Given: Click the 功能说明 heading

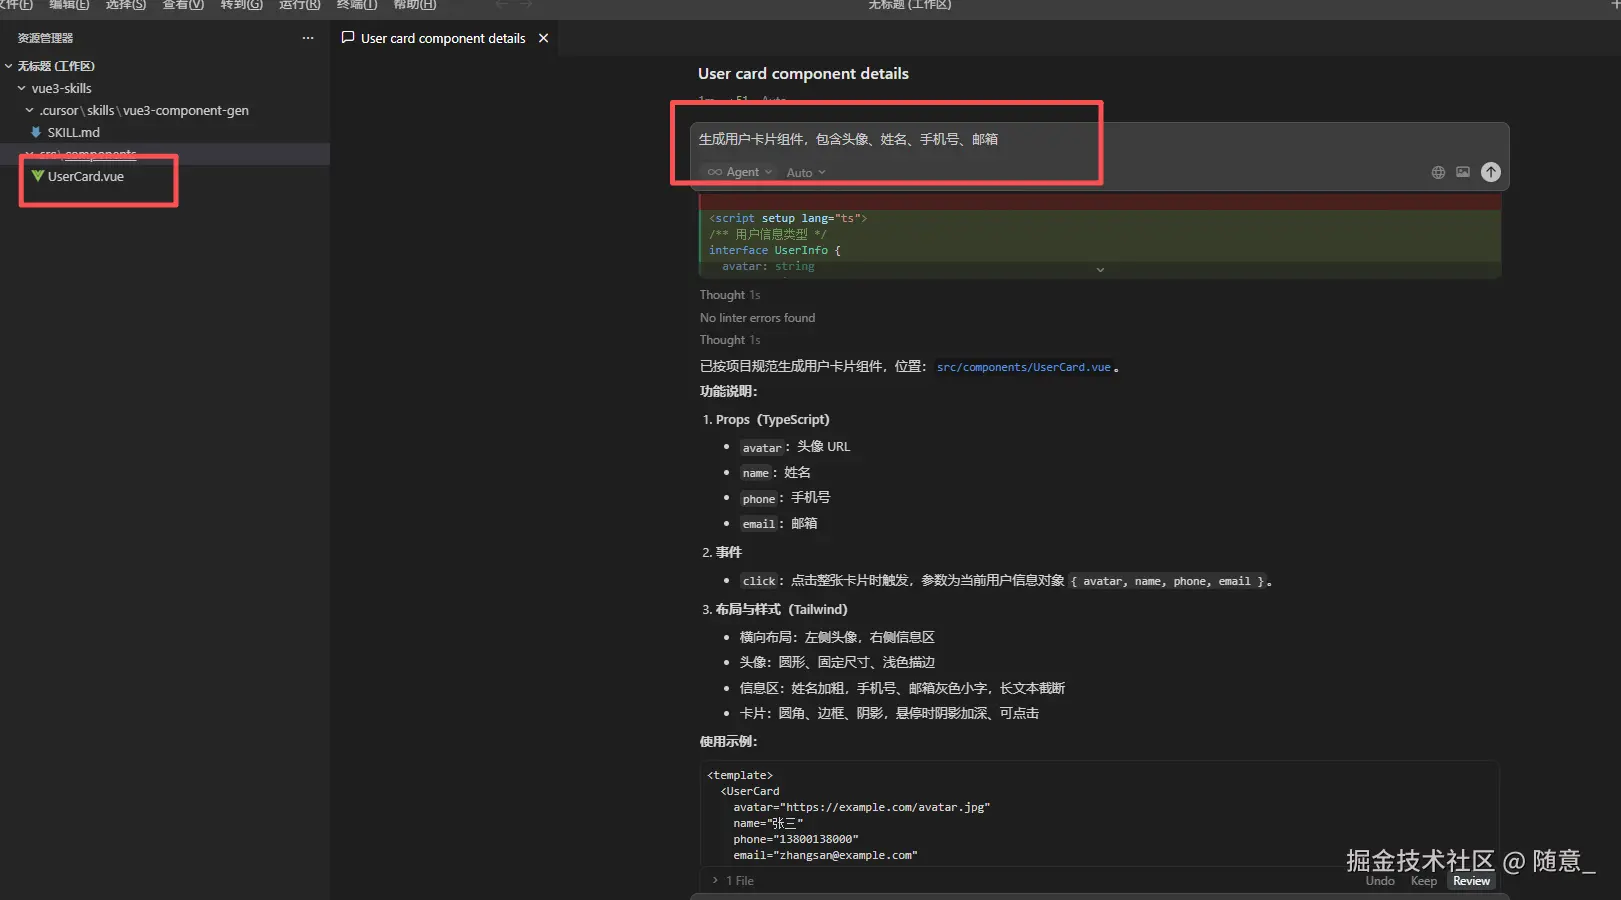Looking at the screenshot, I should [x=729, y=391].
